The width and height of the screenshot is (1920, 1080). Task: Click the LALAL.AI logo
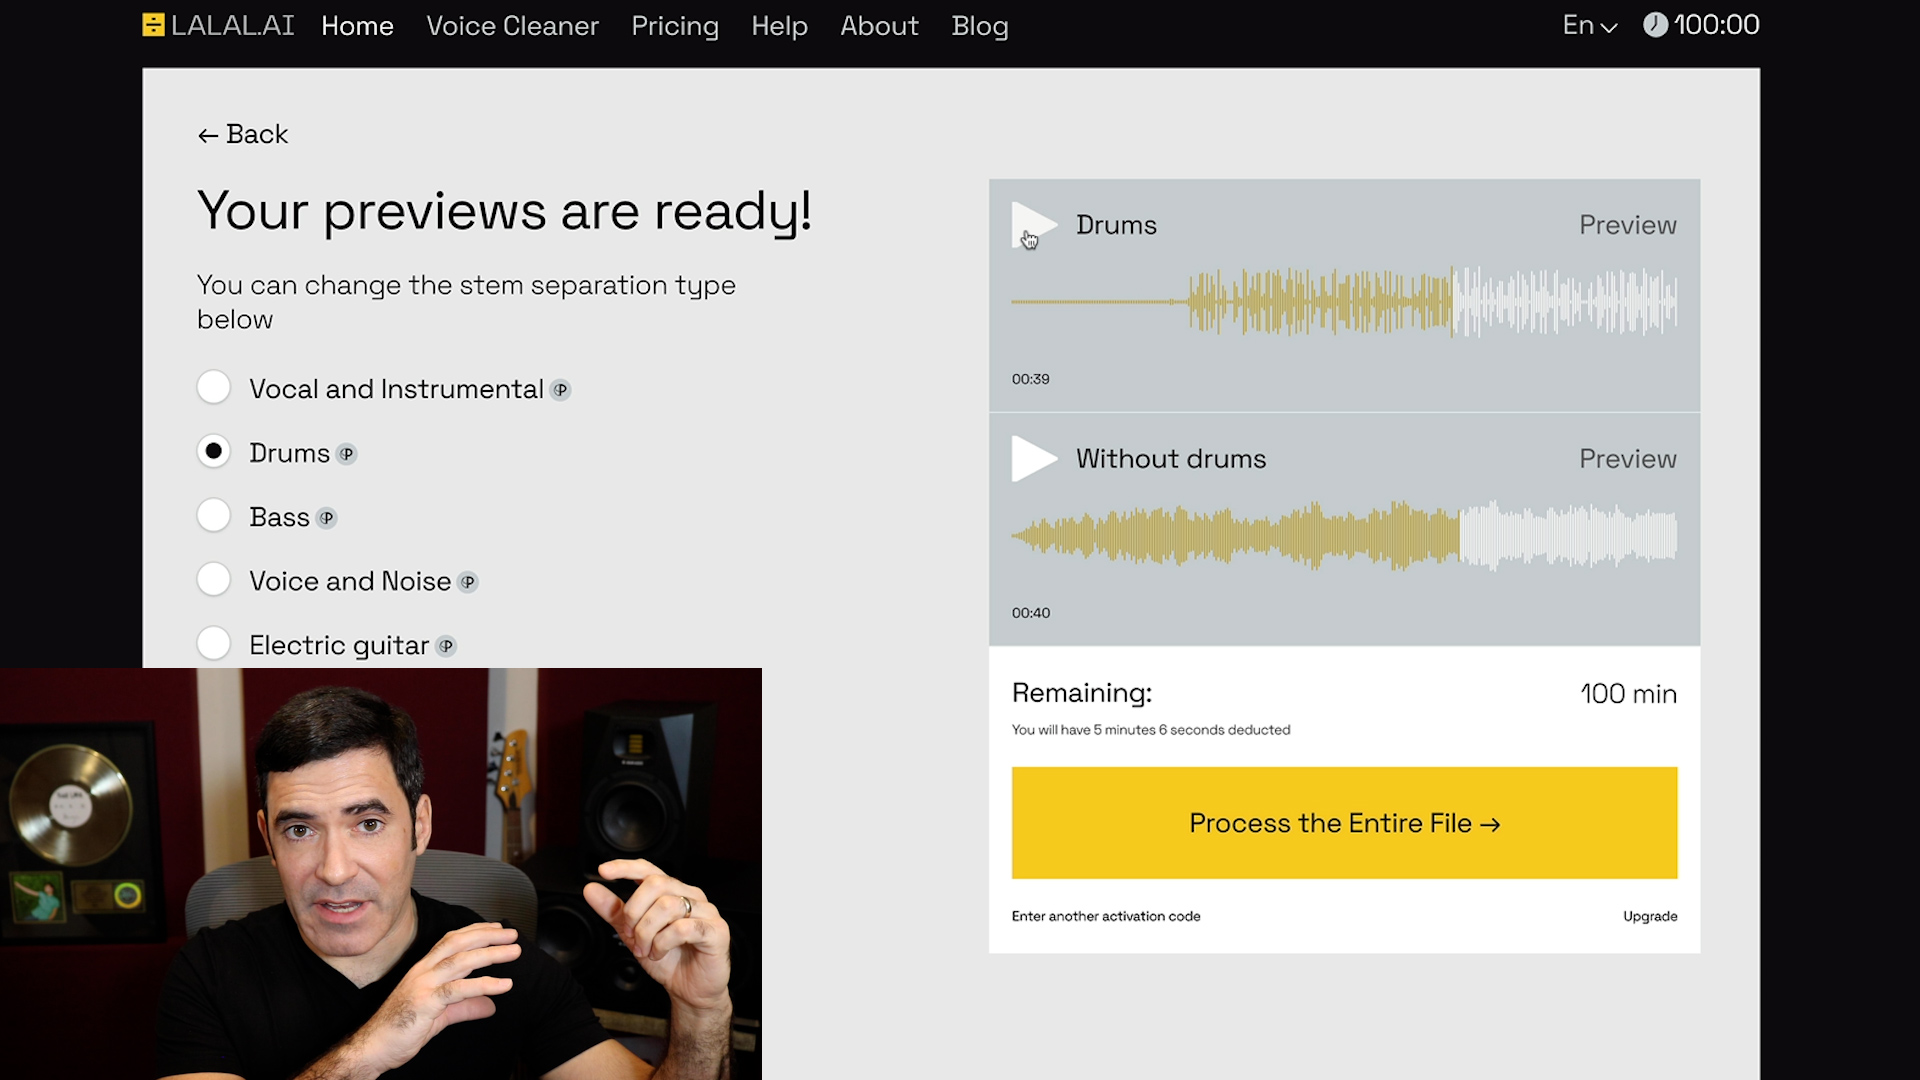(218, 25)
